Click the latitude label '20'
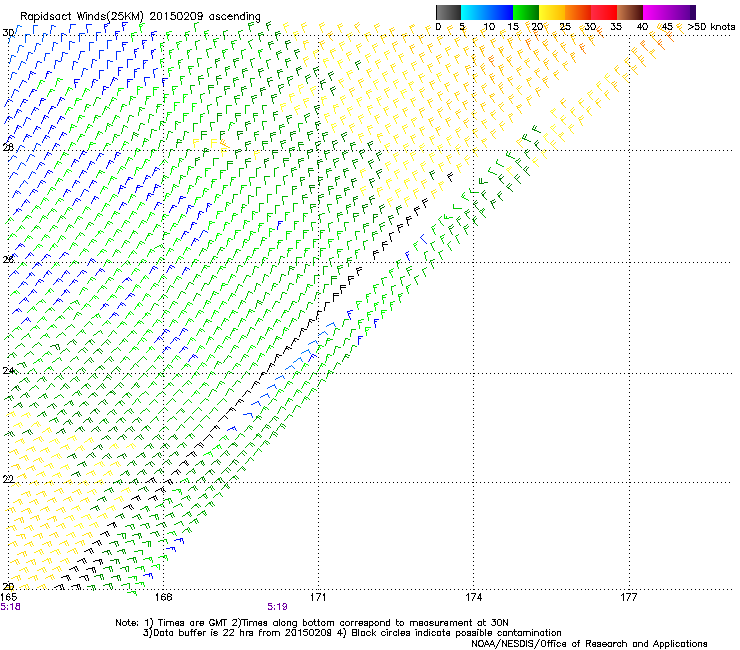740x650 pixels. [x=8, y=586]
